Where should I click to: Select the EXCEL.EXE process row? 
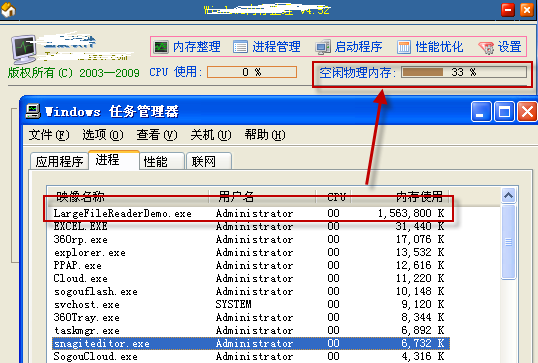tap(250, 226)
